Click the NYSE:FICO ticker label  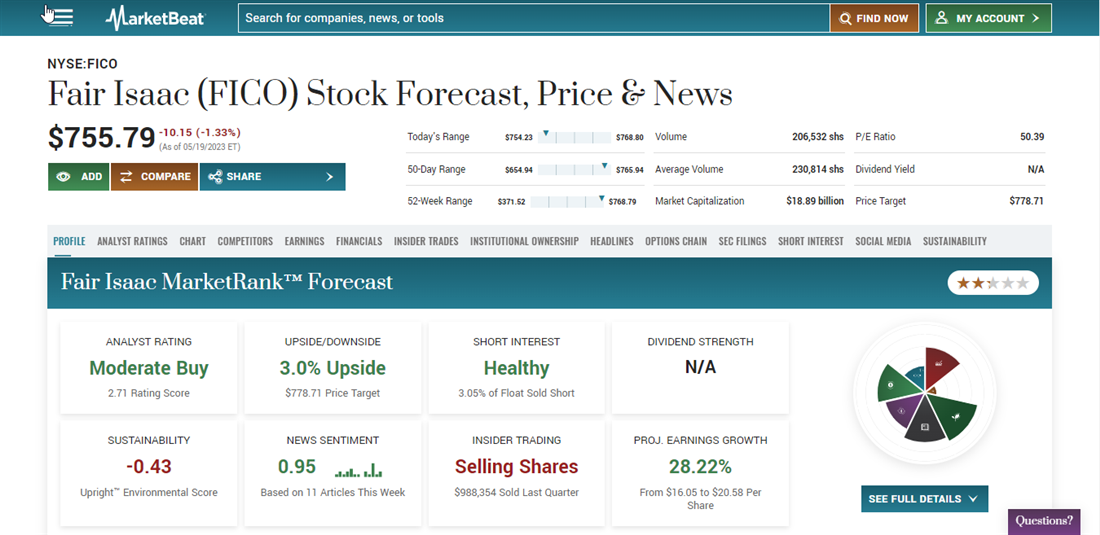tap(83, 64)
